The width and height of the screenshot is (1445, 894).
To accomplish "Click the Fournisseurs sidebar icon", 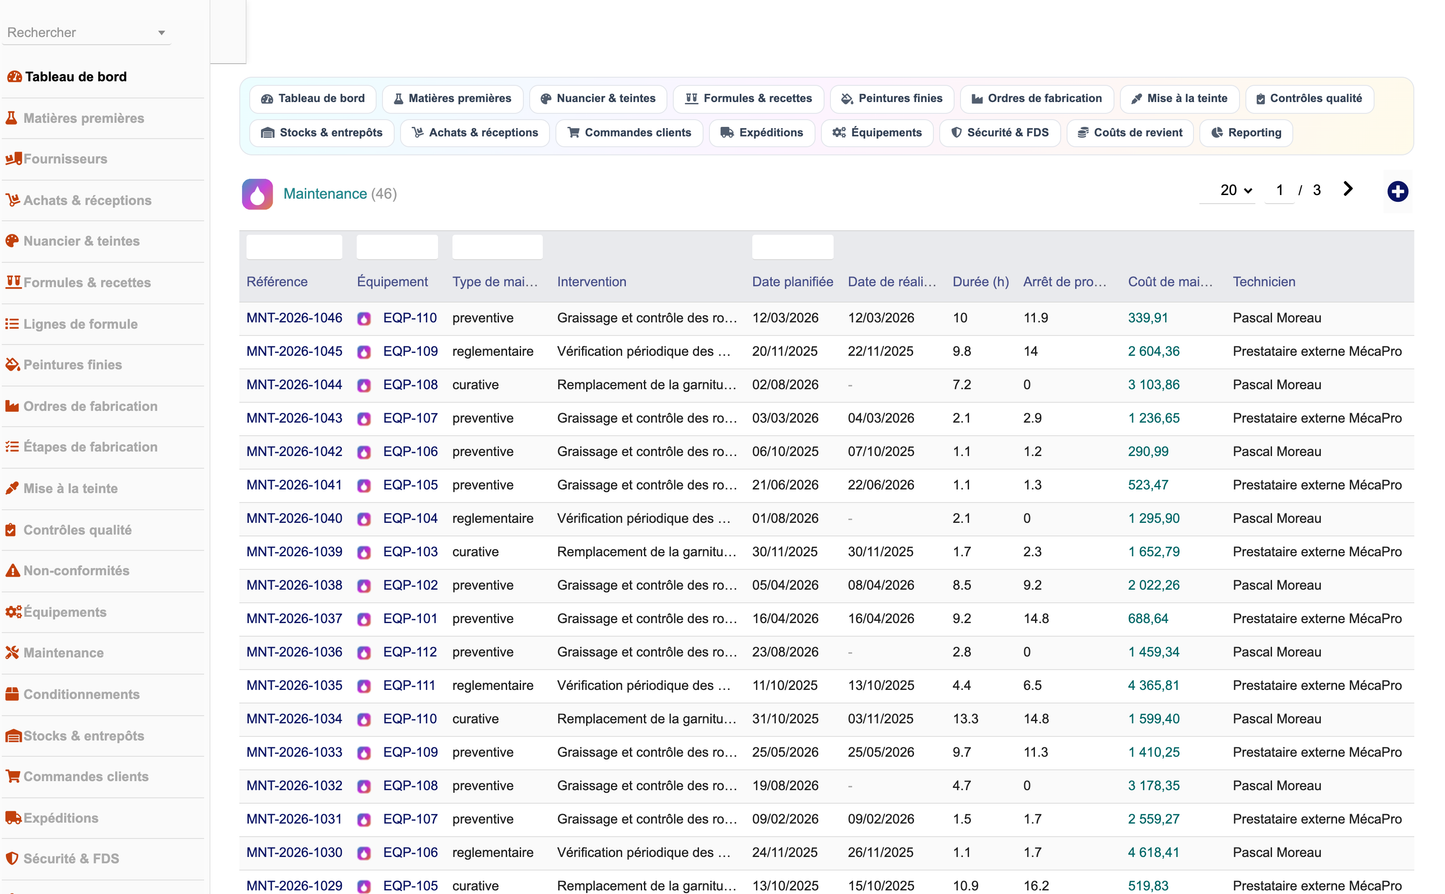I will coord(13,159).
